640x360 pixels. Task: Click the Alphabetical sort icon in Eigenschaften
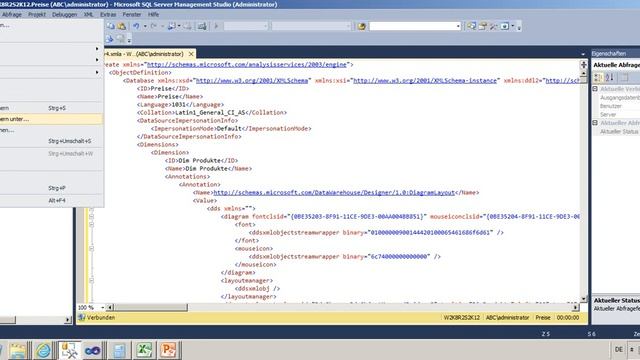[x=609, y=78]
